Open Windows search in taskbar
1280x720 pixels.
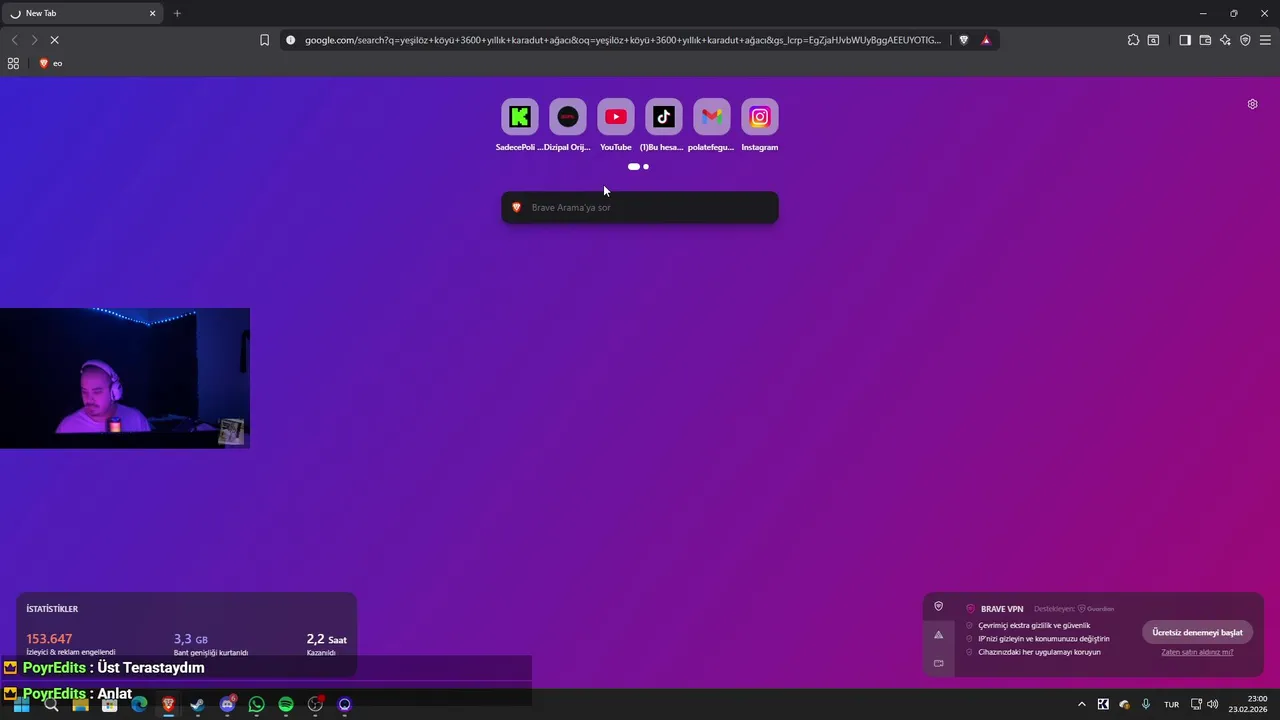[51, 704]
